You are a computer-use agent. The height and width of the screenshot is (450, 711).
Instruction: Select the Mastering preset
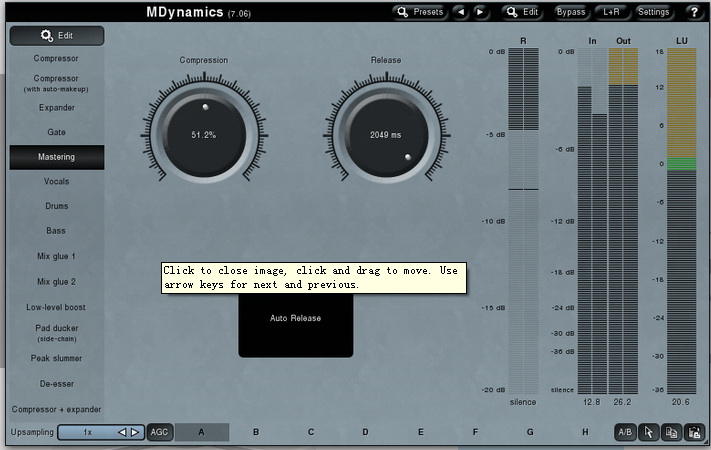click(57, 157)
